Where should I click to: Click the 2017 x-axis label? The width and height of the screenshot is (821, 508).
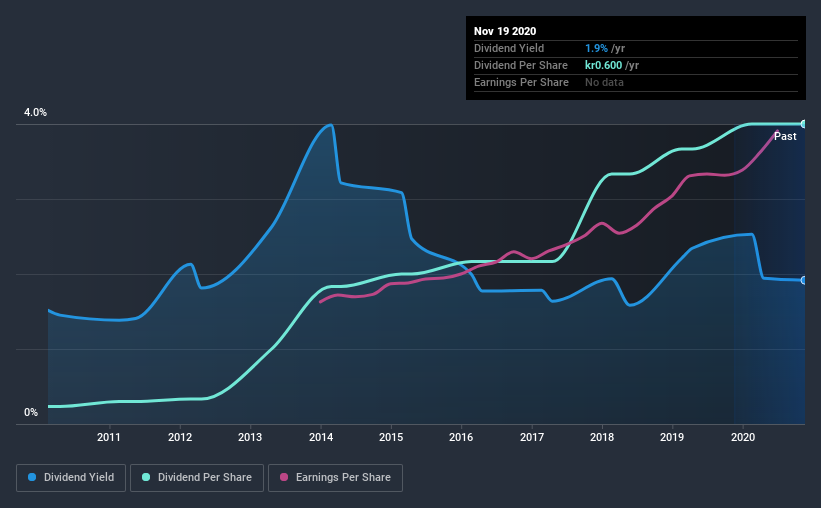pyautogui.click(x=532, y=437)
